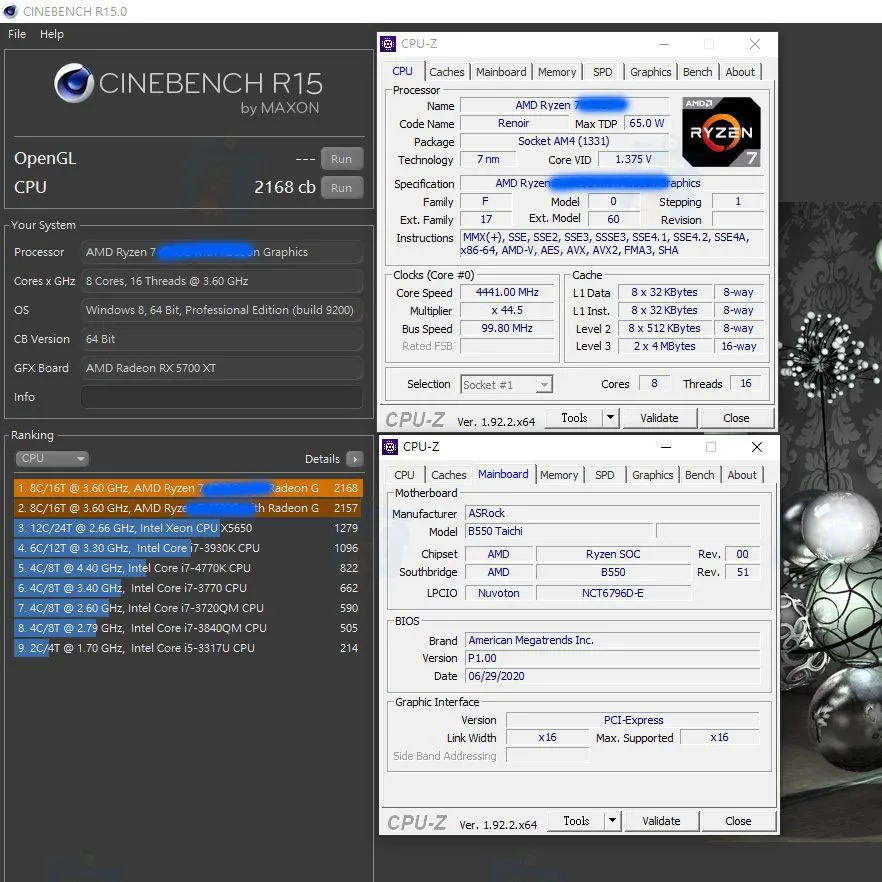Screen dimensions: 882x882
Task: Select the Intel Xeon X5650 ranking row
Action: coord(188,528)
